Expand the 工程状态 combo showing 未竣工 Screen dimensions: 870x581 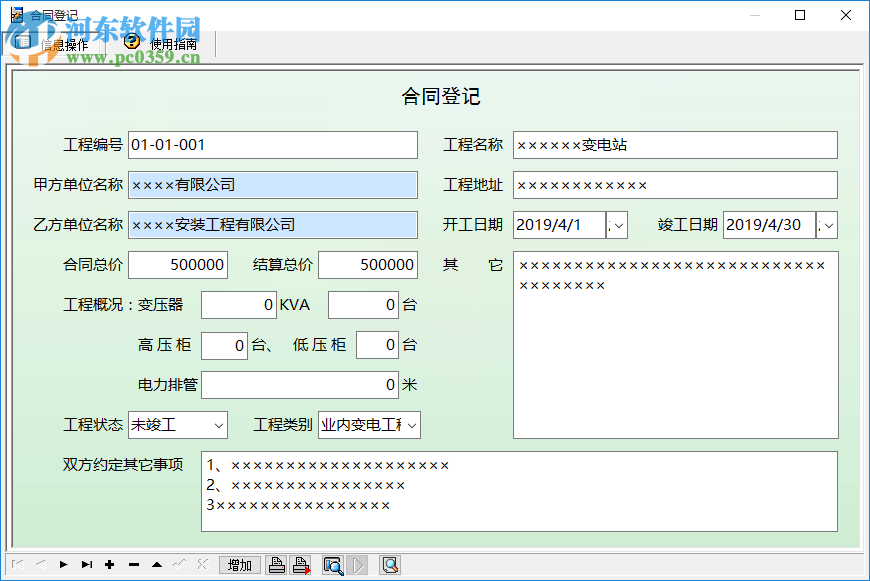pos(218,425)
